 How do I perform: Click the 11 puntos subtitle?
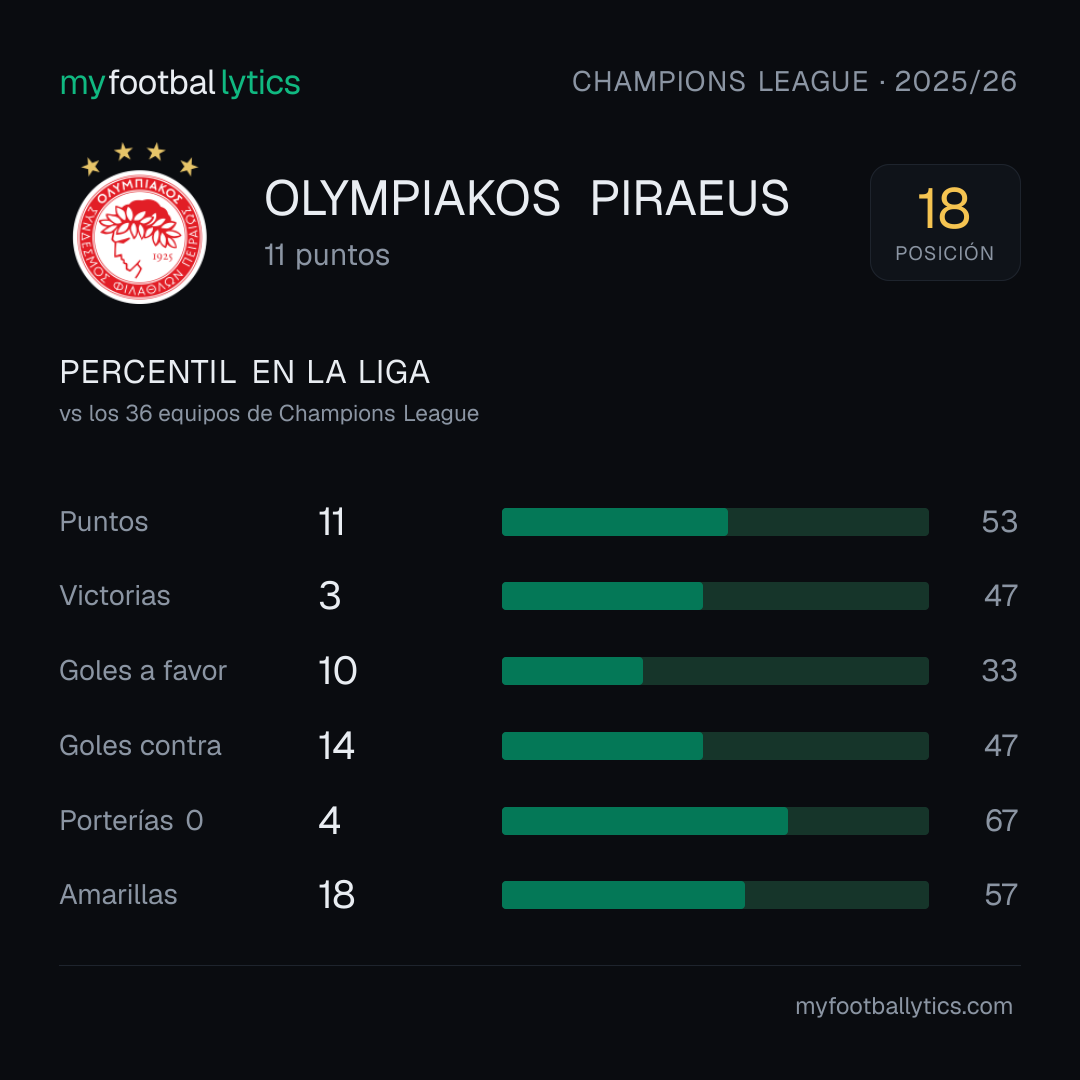coord(327,256)
